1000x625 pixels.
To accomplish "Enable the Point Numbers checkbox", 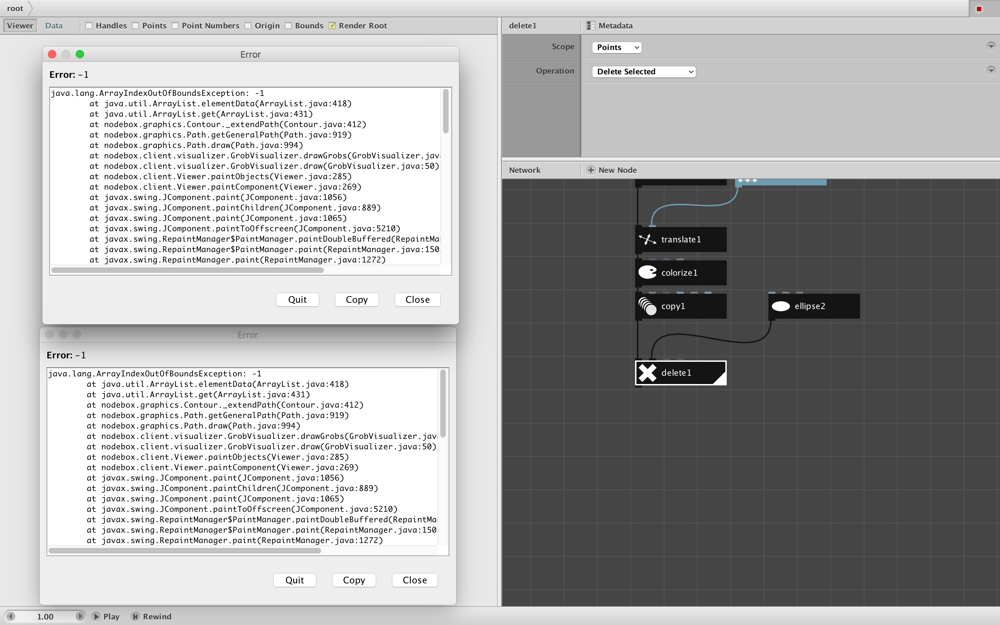I will pyautogui.click(x=175, y=26).
